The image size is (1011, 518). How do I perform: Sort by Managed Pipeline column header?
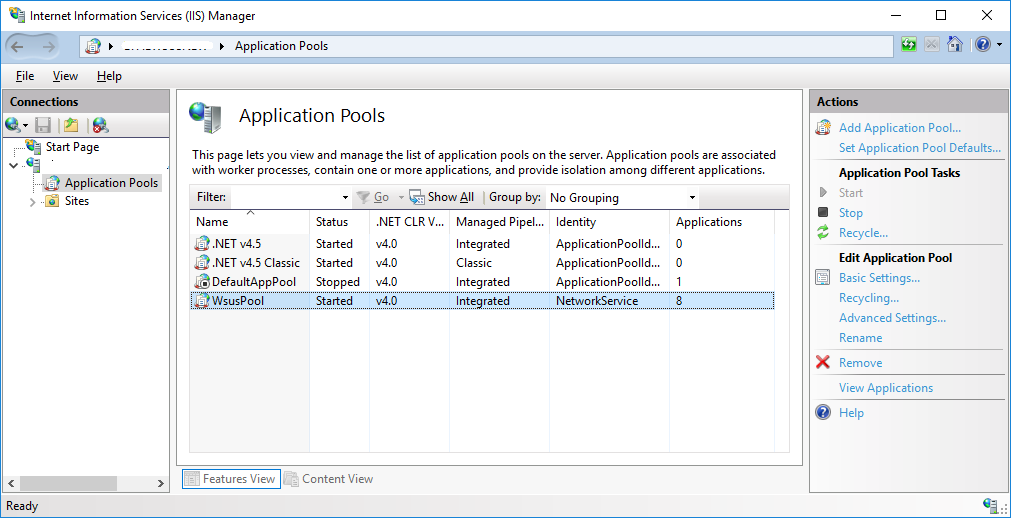tap(500, 222)
